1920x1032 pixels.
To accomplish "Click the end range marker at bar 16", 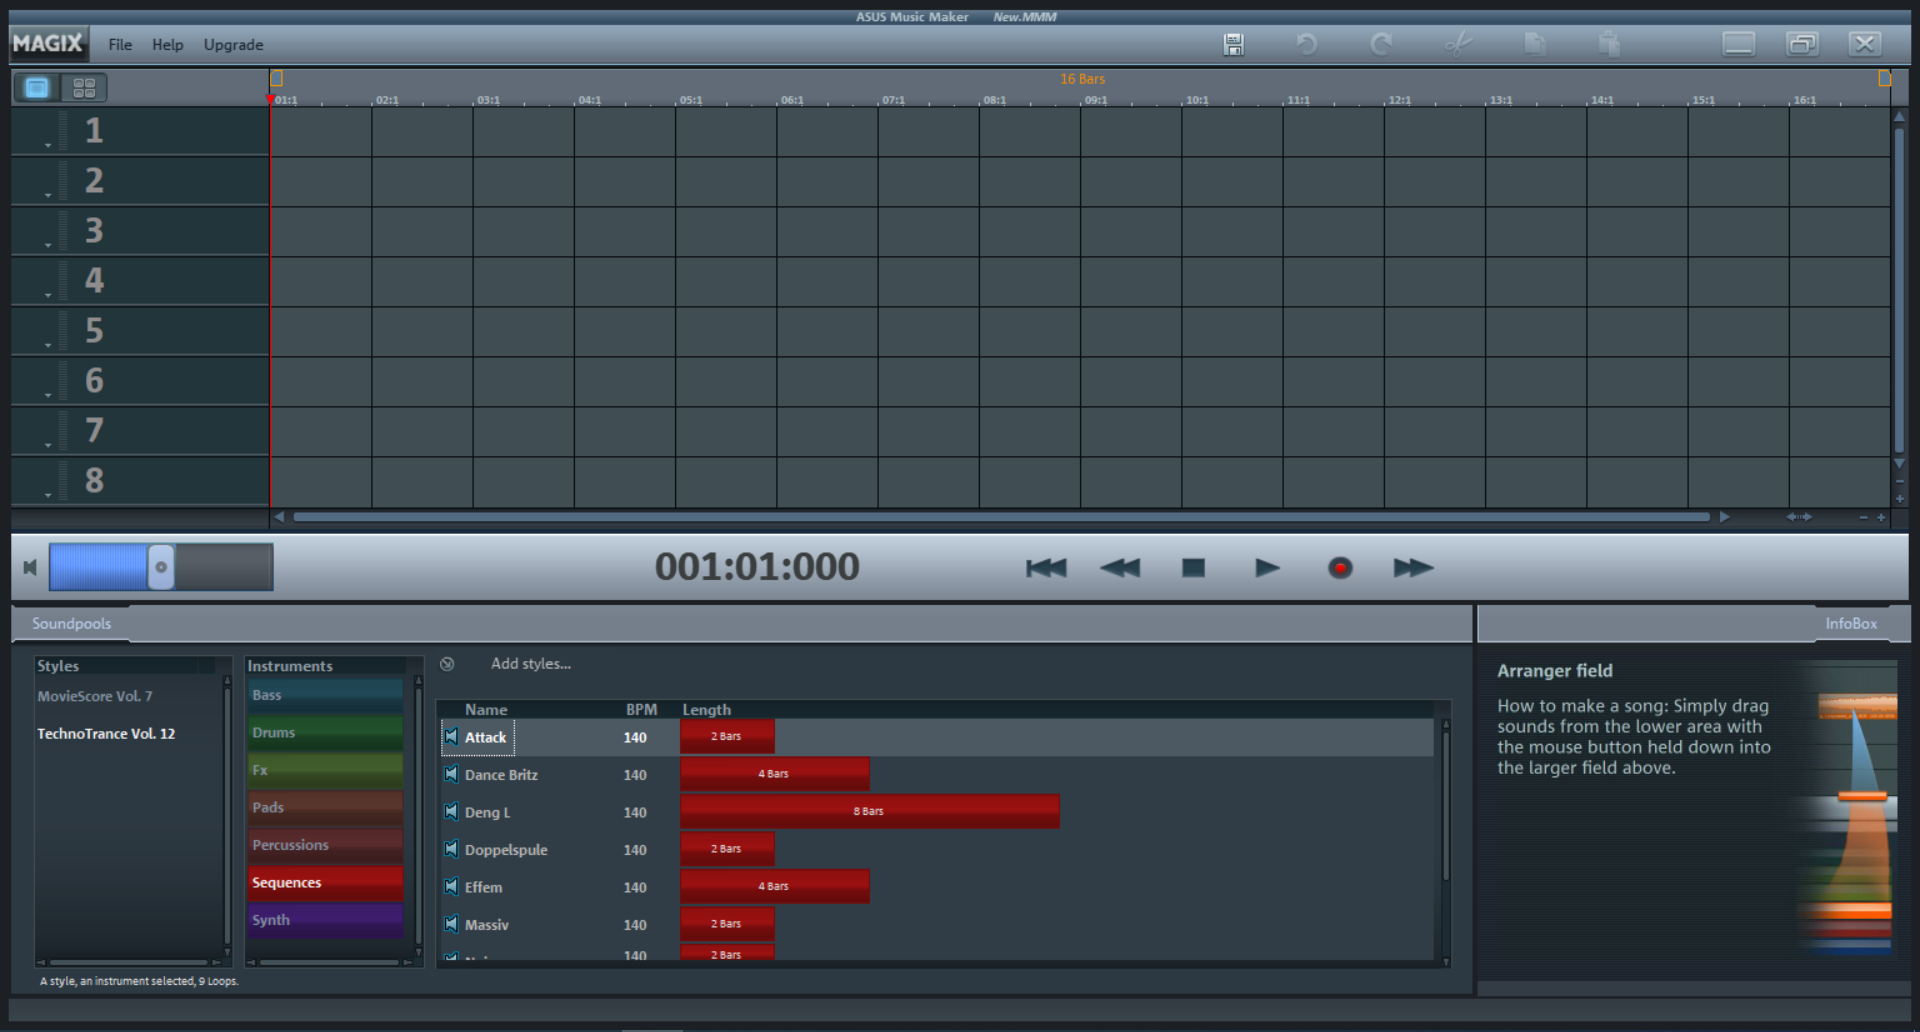I will tap(1884, 78).
